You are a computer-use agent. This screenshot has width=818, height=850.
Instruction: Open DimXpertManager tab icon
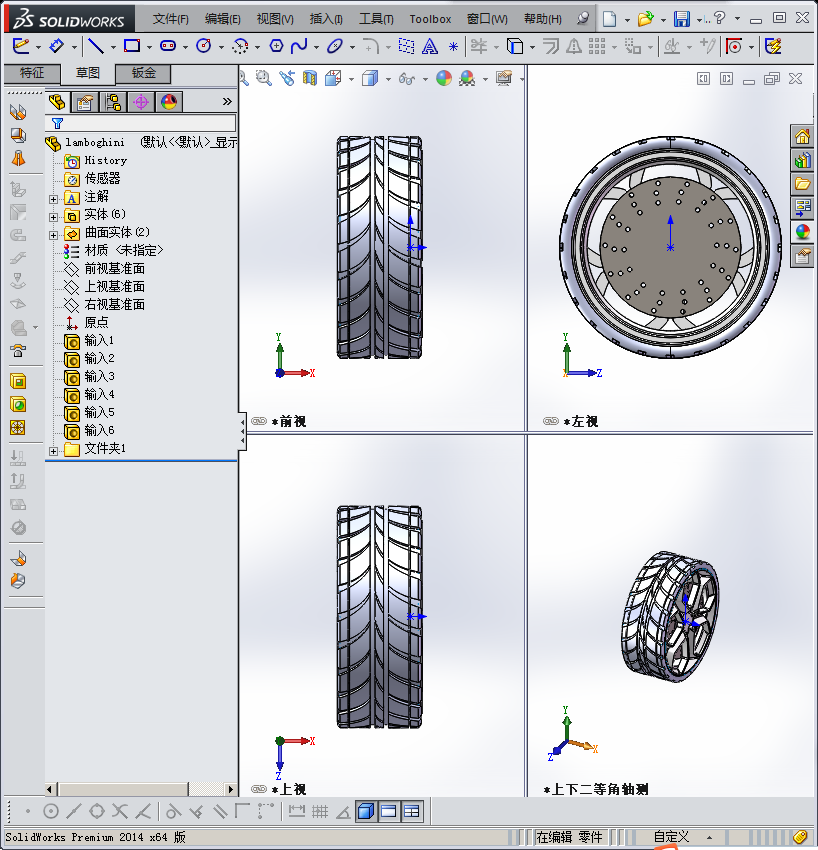(141, 102)
